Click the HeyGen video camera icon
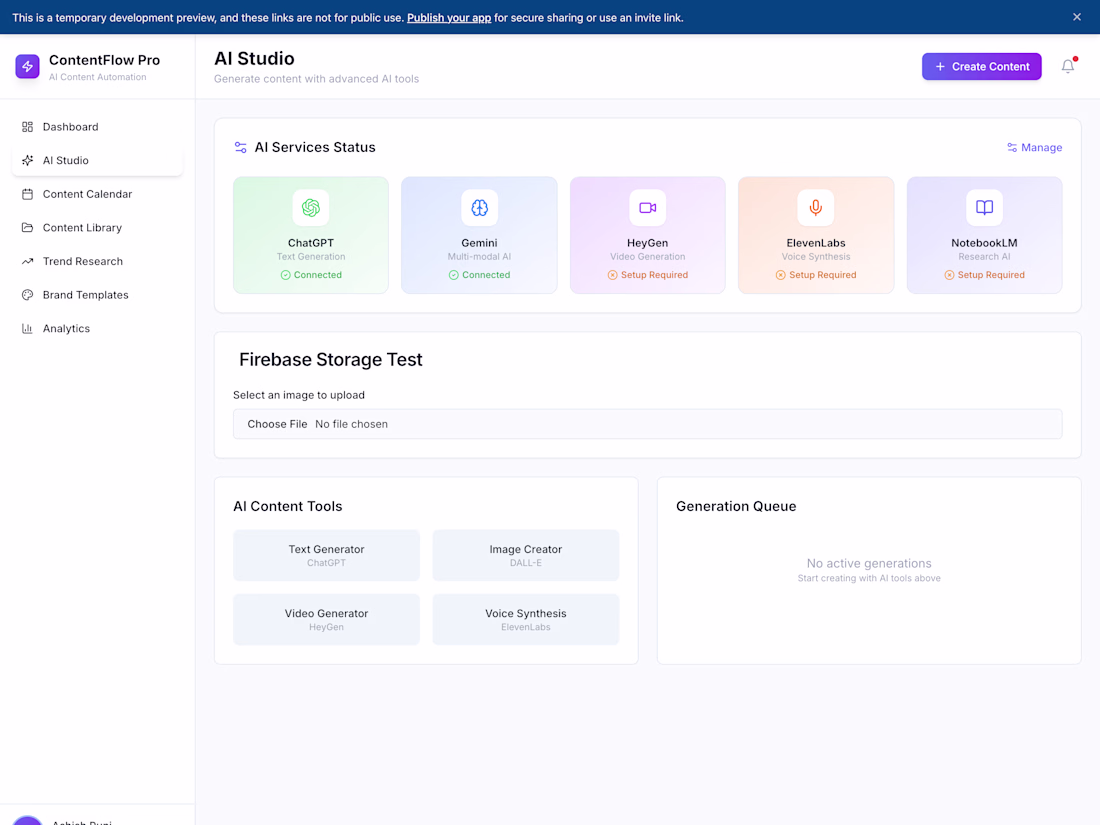 click(x=648, y=208)
